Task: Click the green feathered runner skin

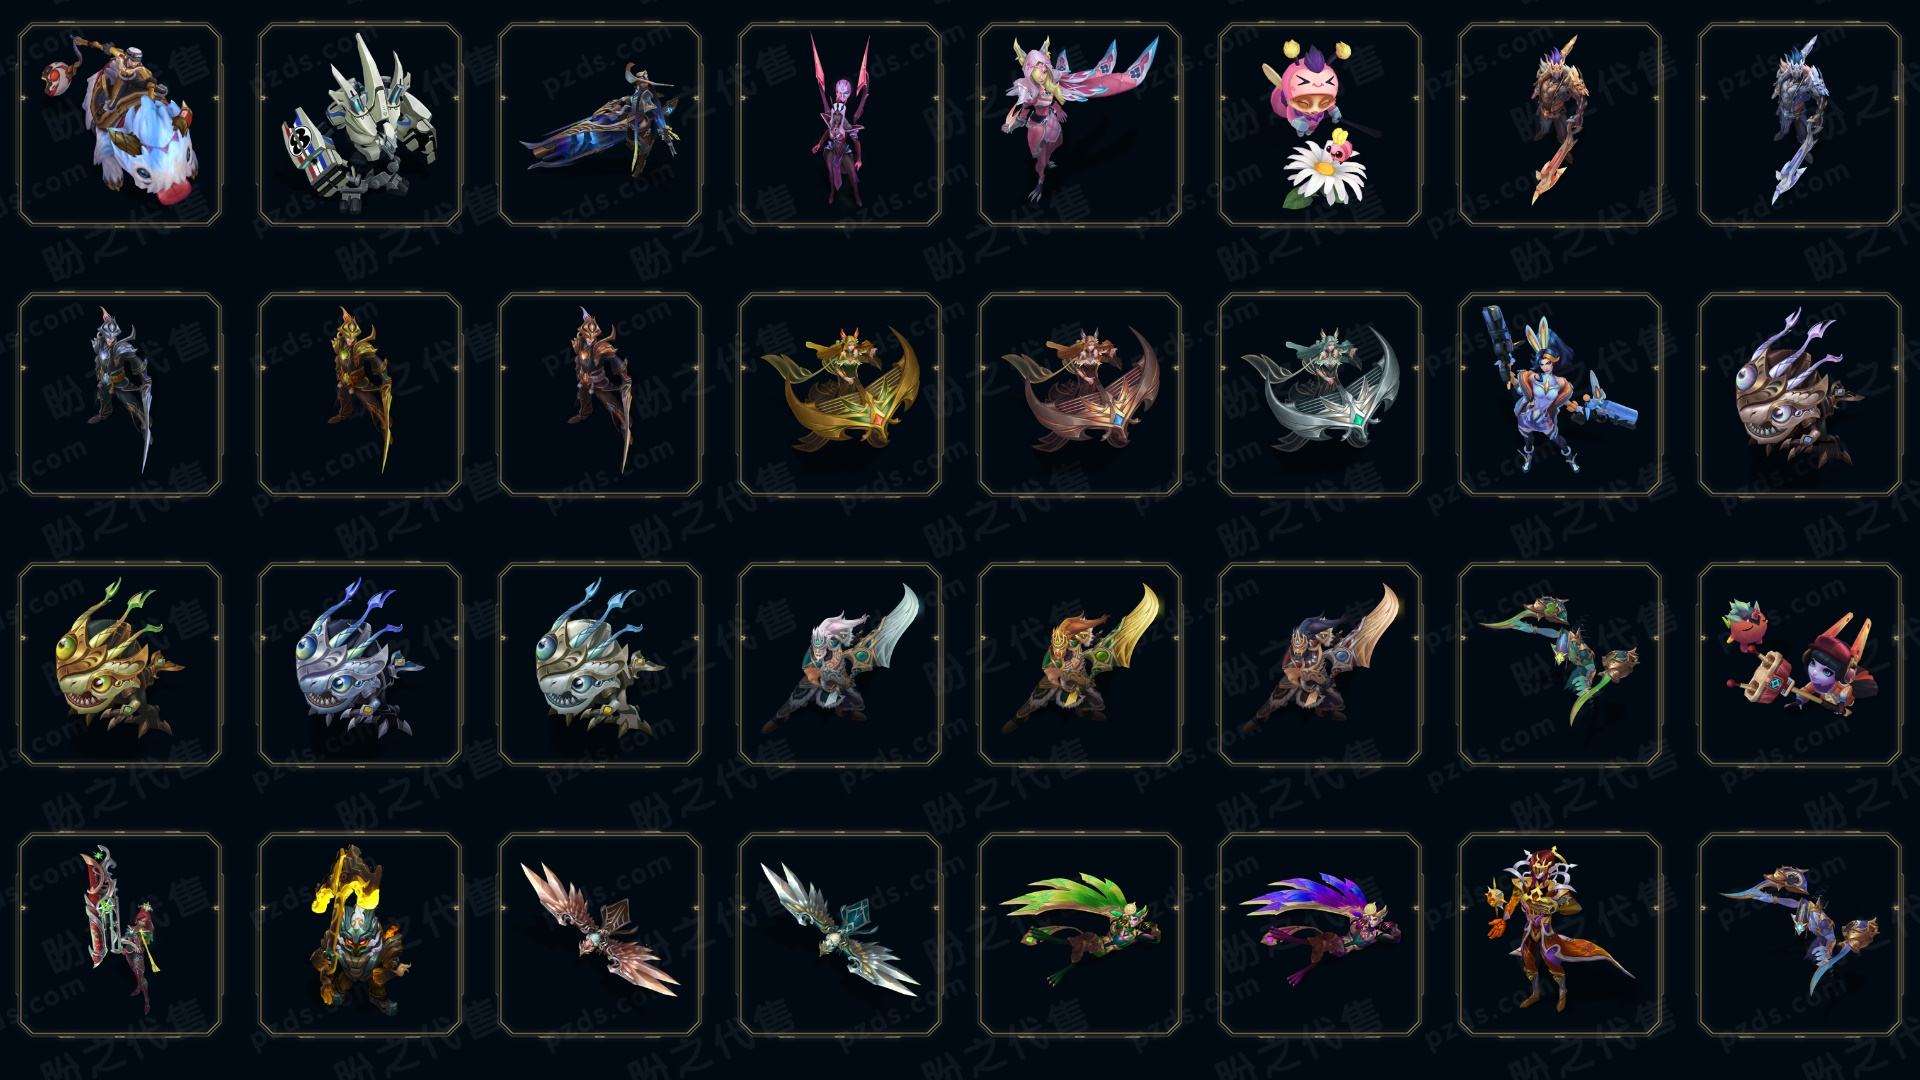Action: pos(1080,935)
